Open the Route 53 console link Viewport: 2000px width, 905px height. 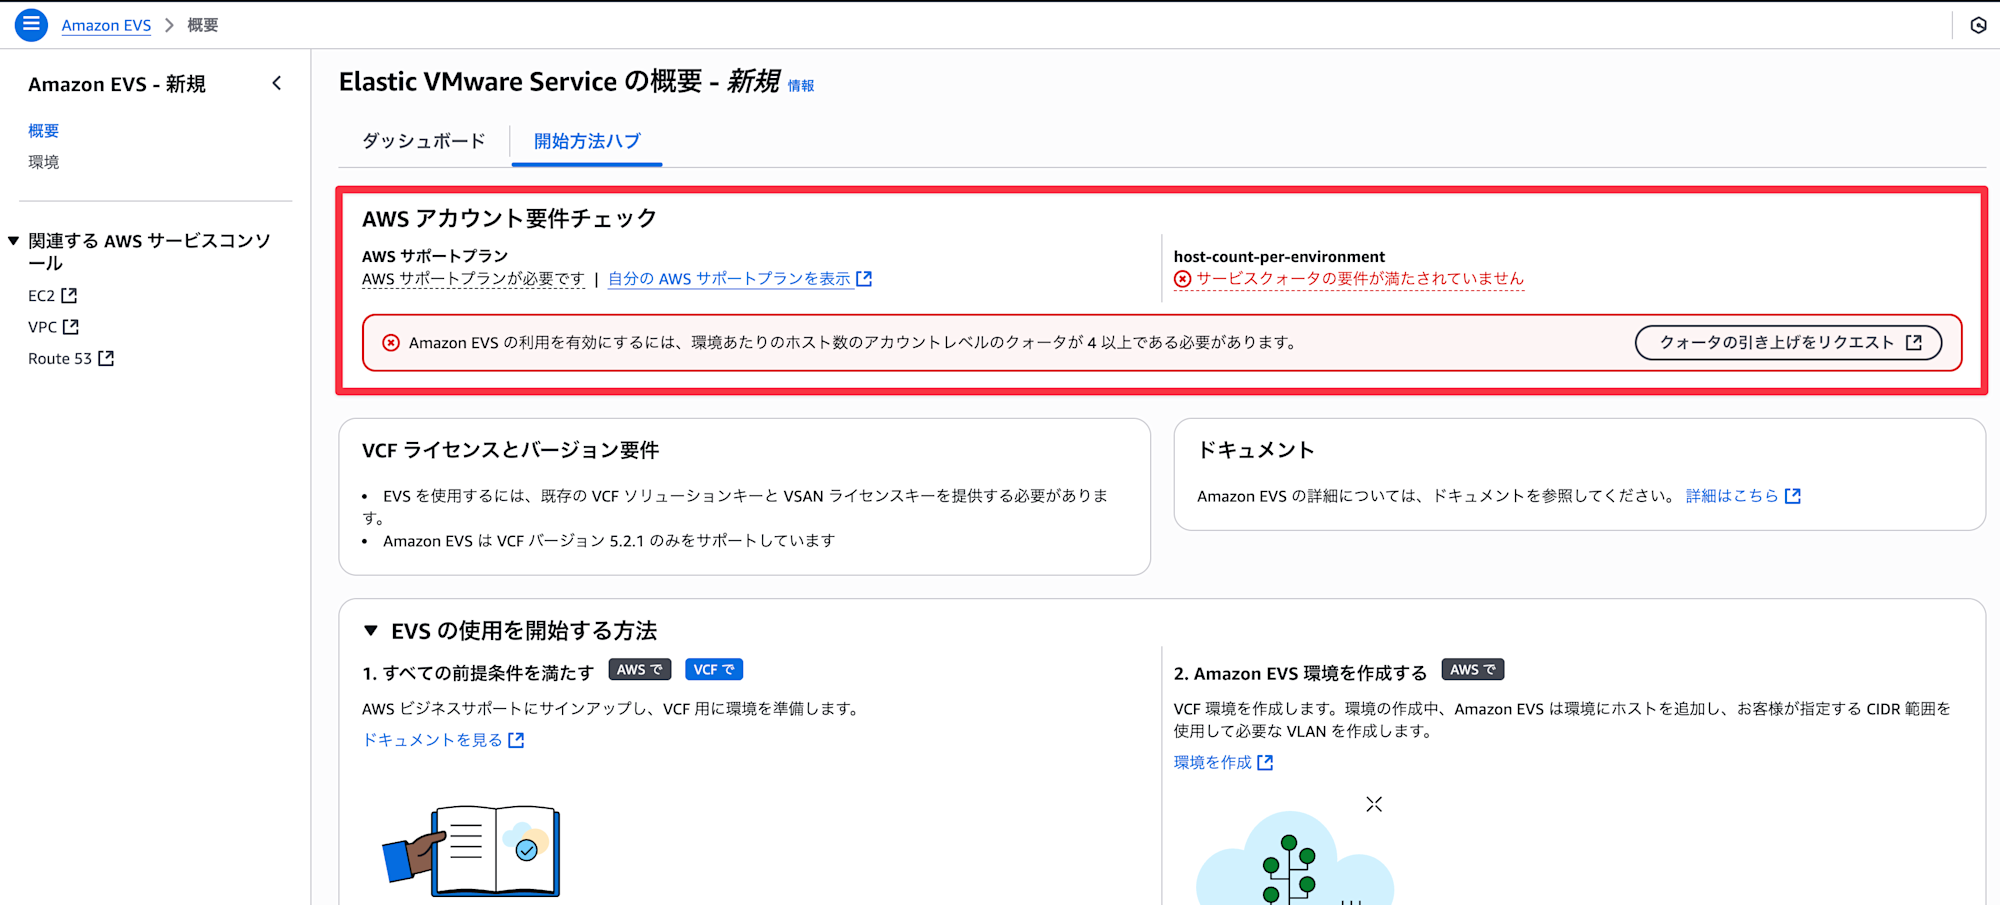[x=71, y=359]
